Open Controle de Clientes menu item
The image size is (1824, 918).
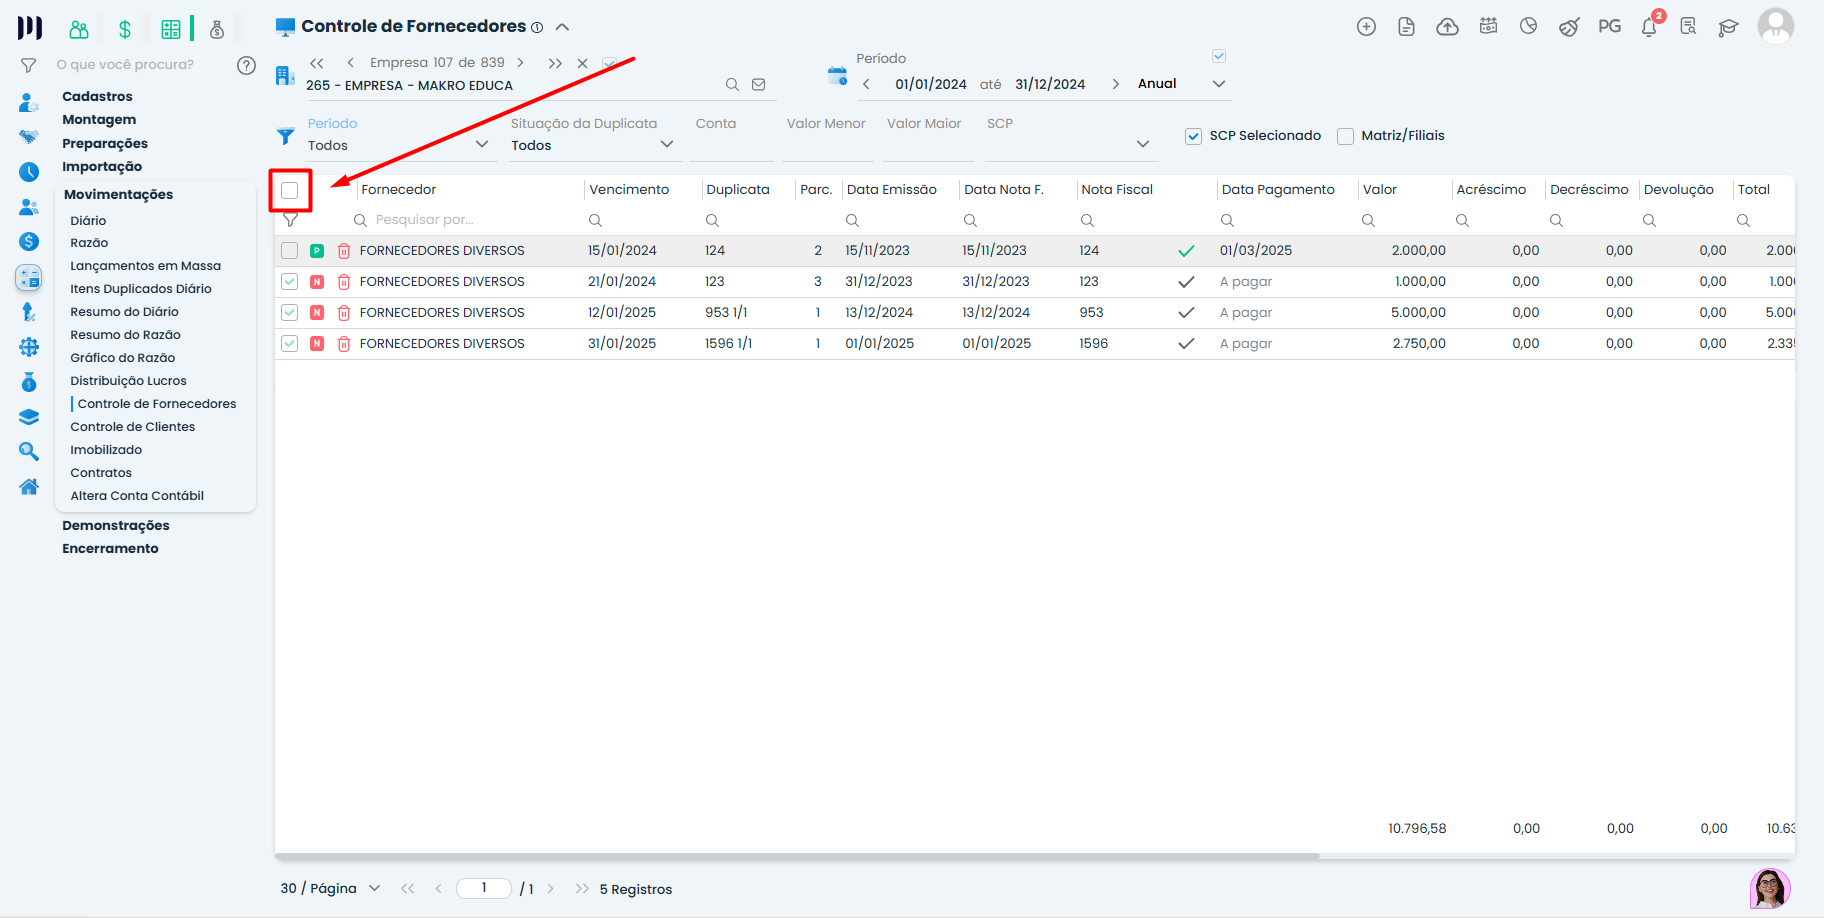click(x=132, y=427)
